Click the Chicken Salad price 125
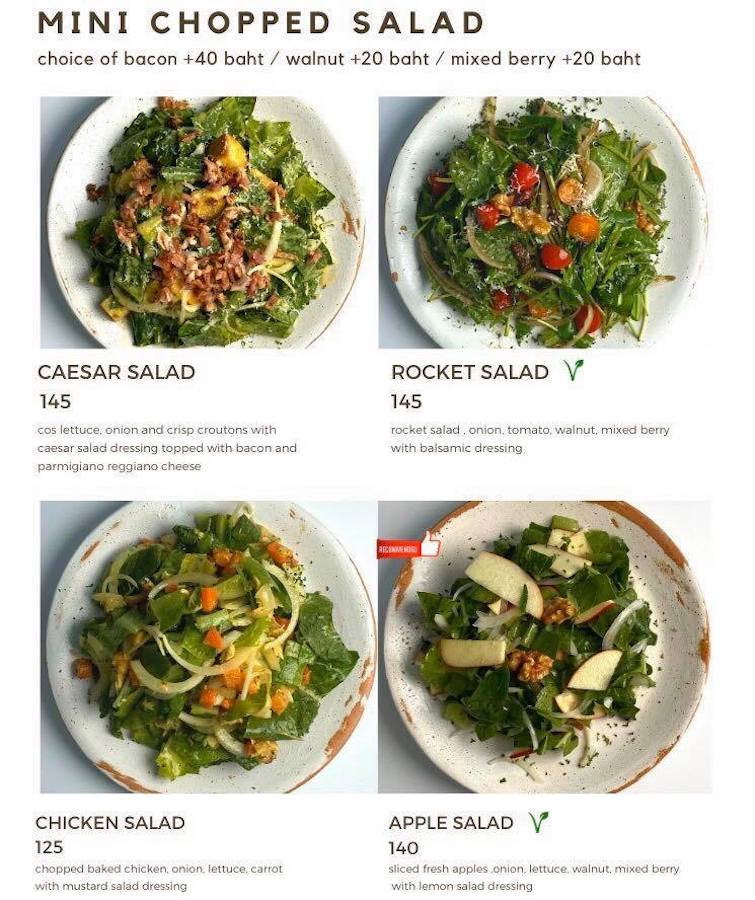Viewport: 755px width, 900px height. coord(49,847)
